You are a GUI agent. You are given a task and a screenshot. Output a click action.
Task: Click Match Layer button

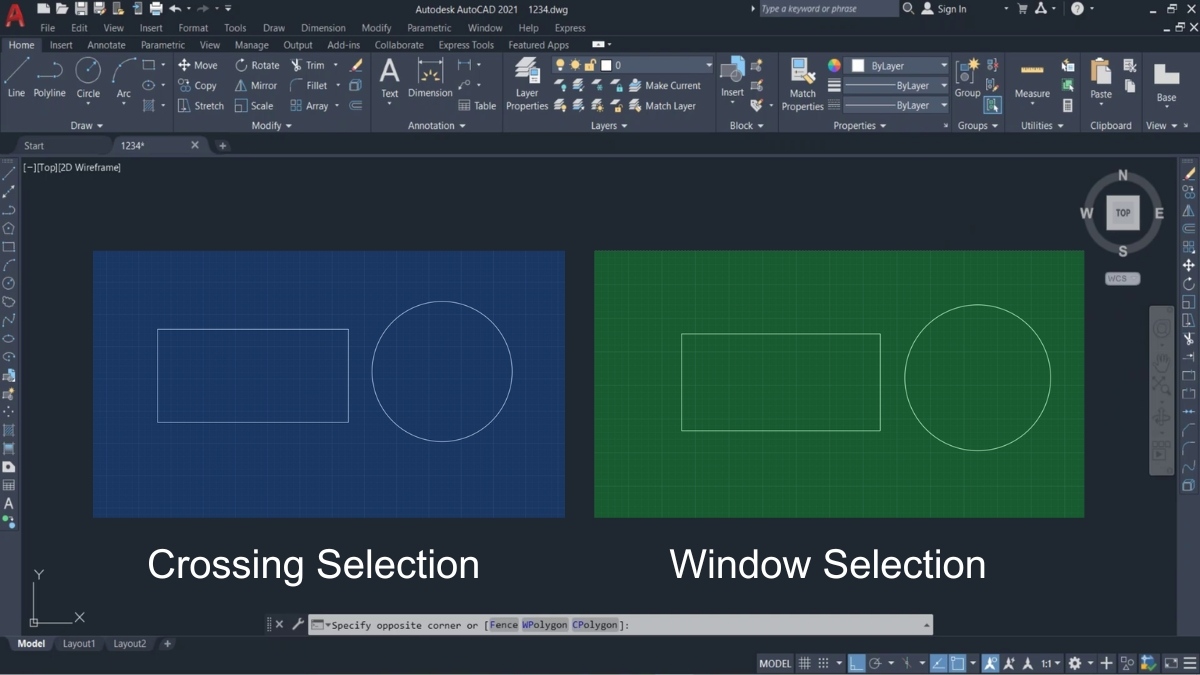click(661, 105)
